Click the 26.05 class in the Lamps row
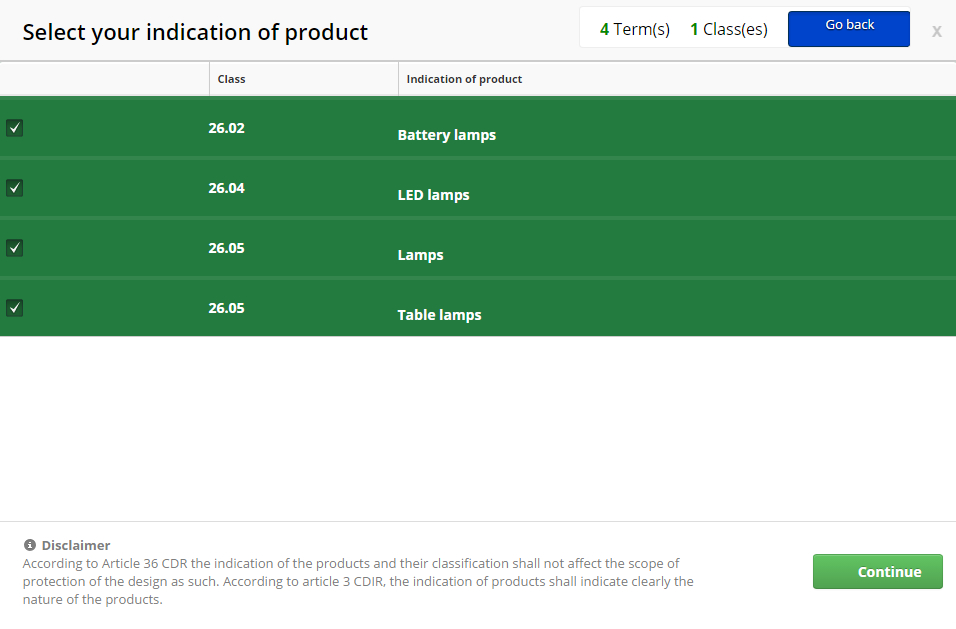The width and height of the screenshot is (956, 629). [226, 248]
